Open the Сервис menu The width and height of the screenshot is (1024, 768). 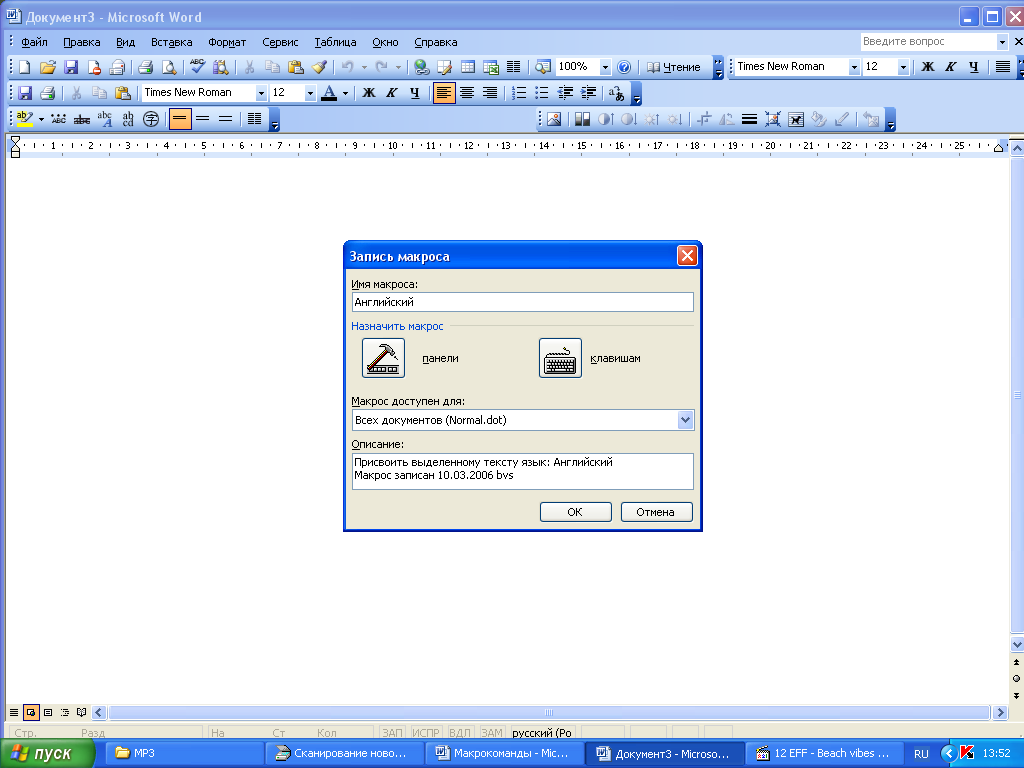(x=280, y=42)
